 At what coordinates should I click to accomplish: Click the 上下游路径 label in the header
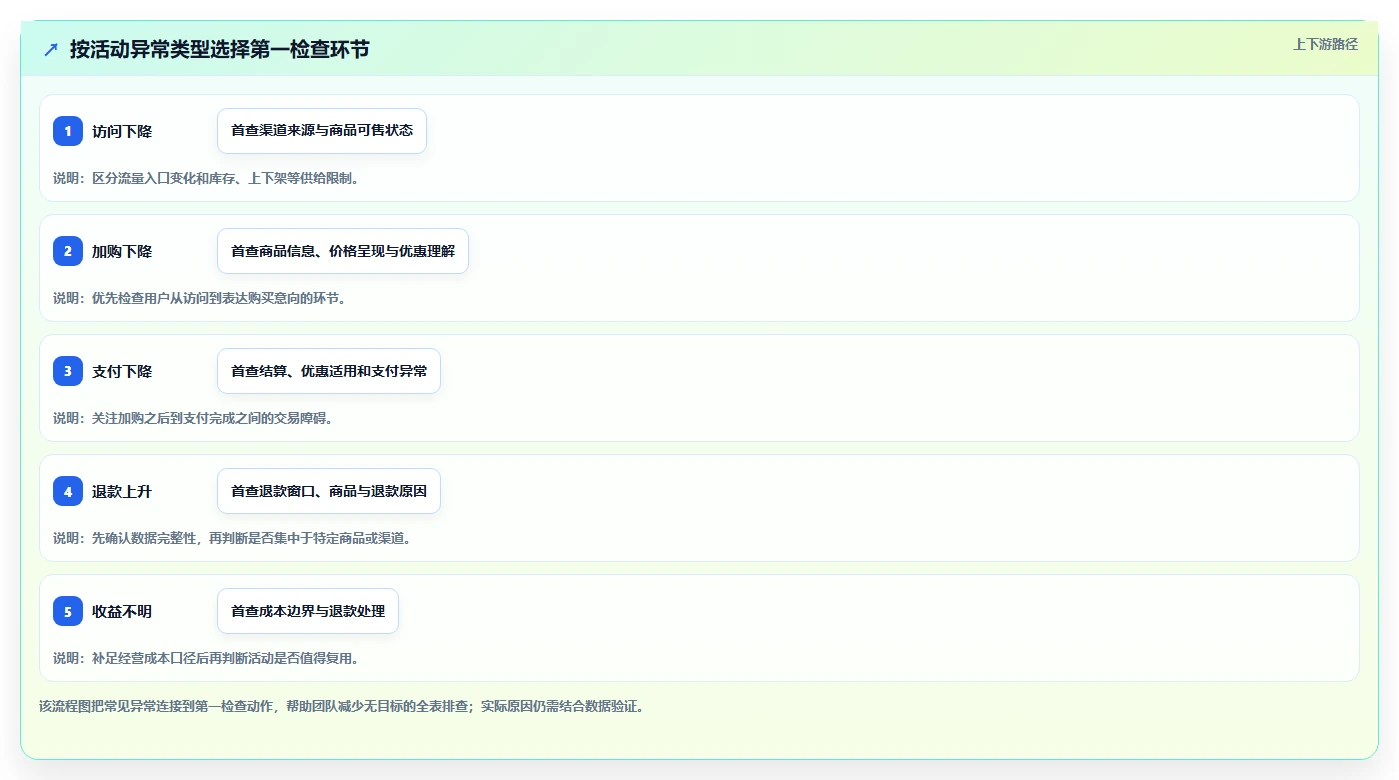(x=1325, y=44)
